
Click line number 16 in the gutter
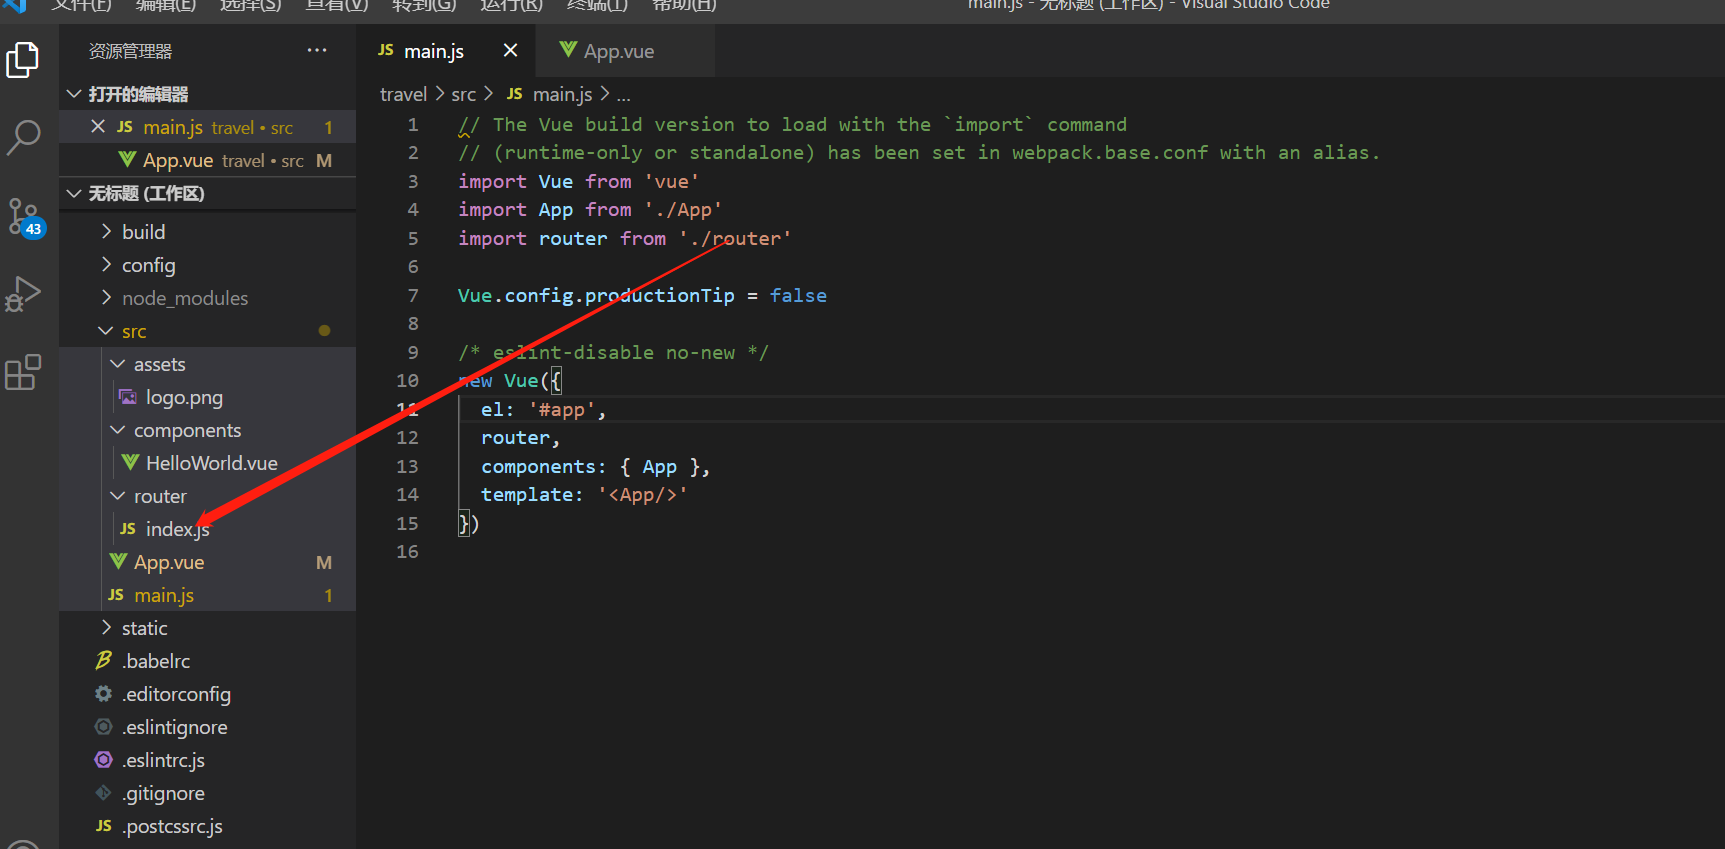(x=407, y=552)
